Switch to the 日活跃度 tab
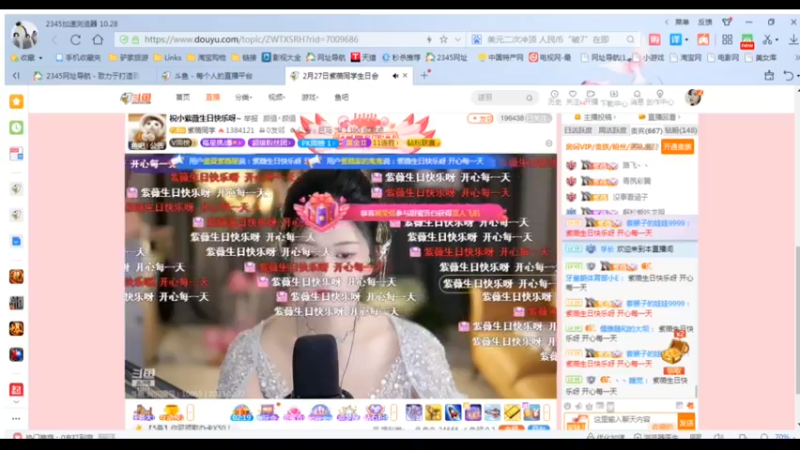 578,131
